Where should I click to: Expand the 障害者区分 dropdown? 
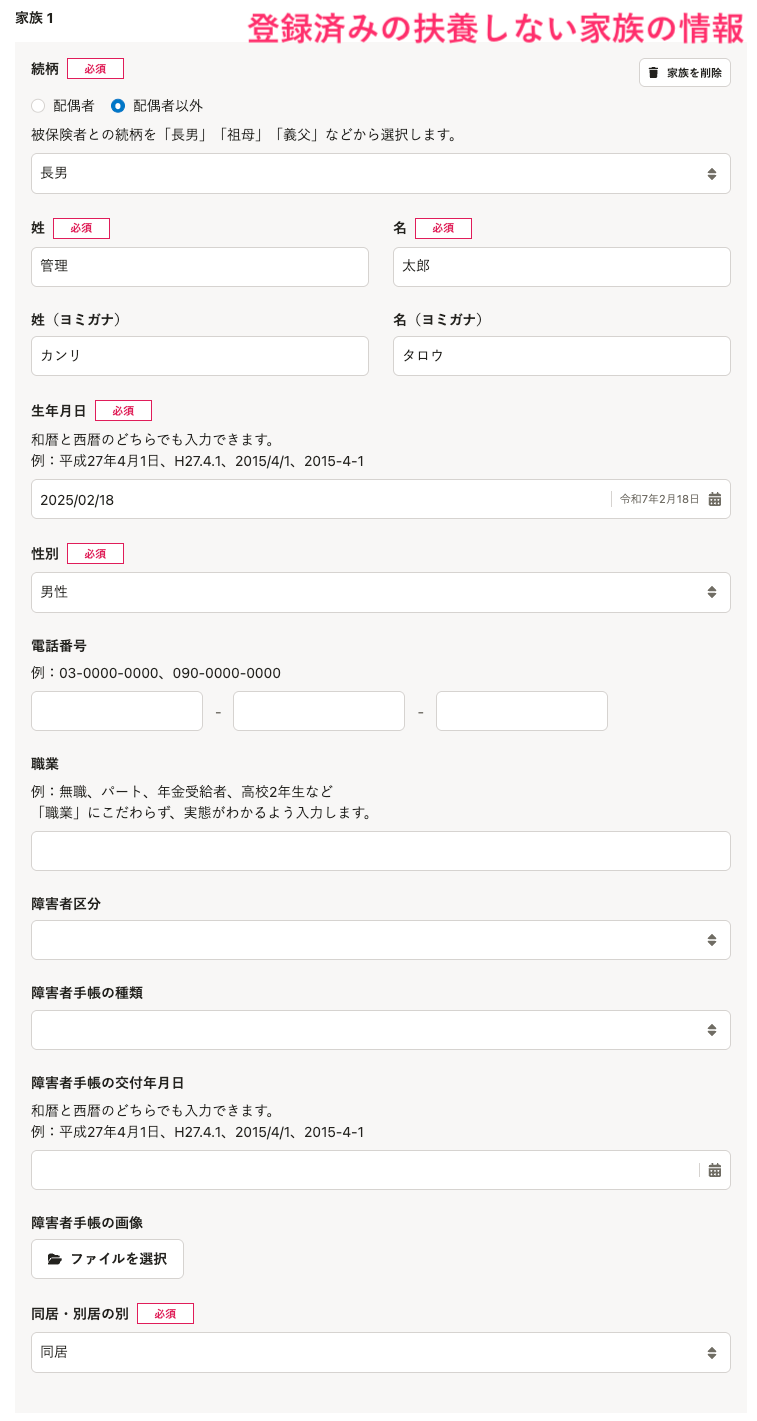pos(380,940)
